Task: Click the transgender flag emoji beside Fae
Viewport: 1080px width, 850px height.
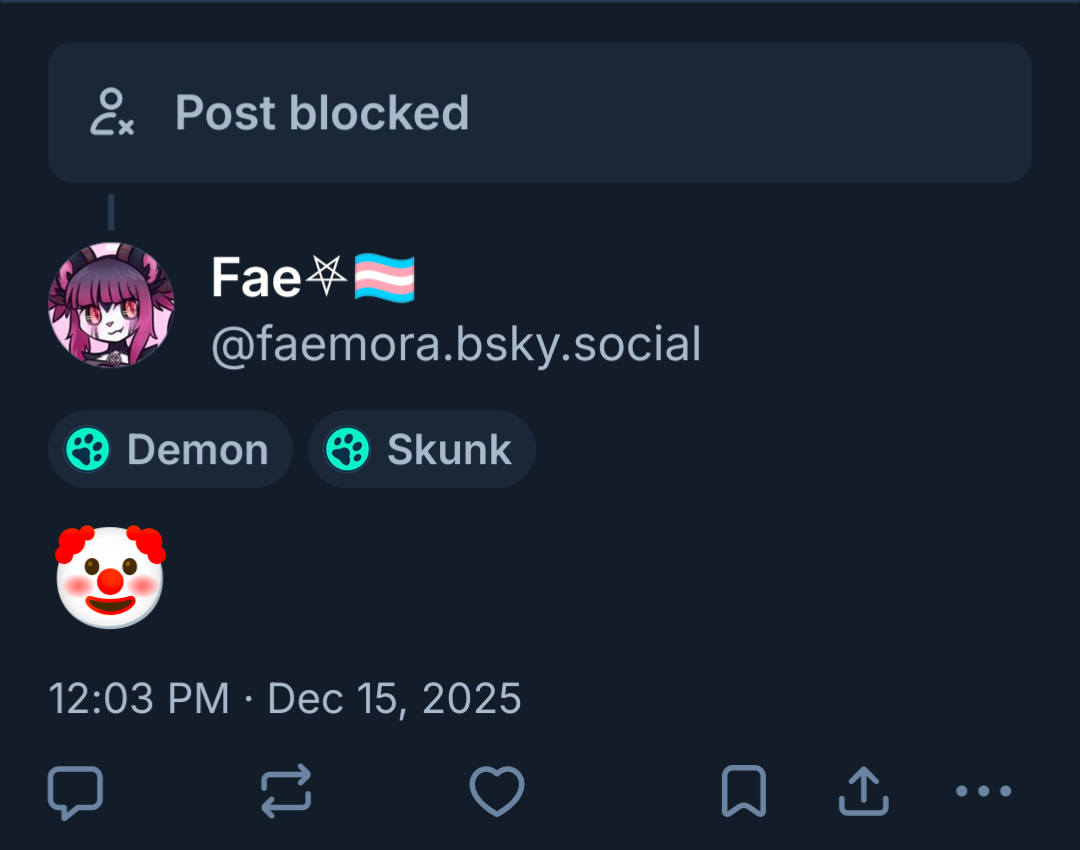Action: [x=384, y=278]
